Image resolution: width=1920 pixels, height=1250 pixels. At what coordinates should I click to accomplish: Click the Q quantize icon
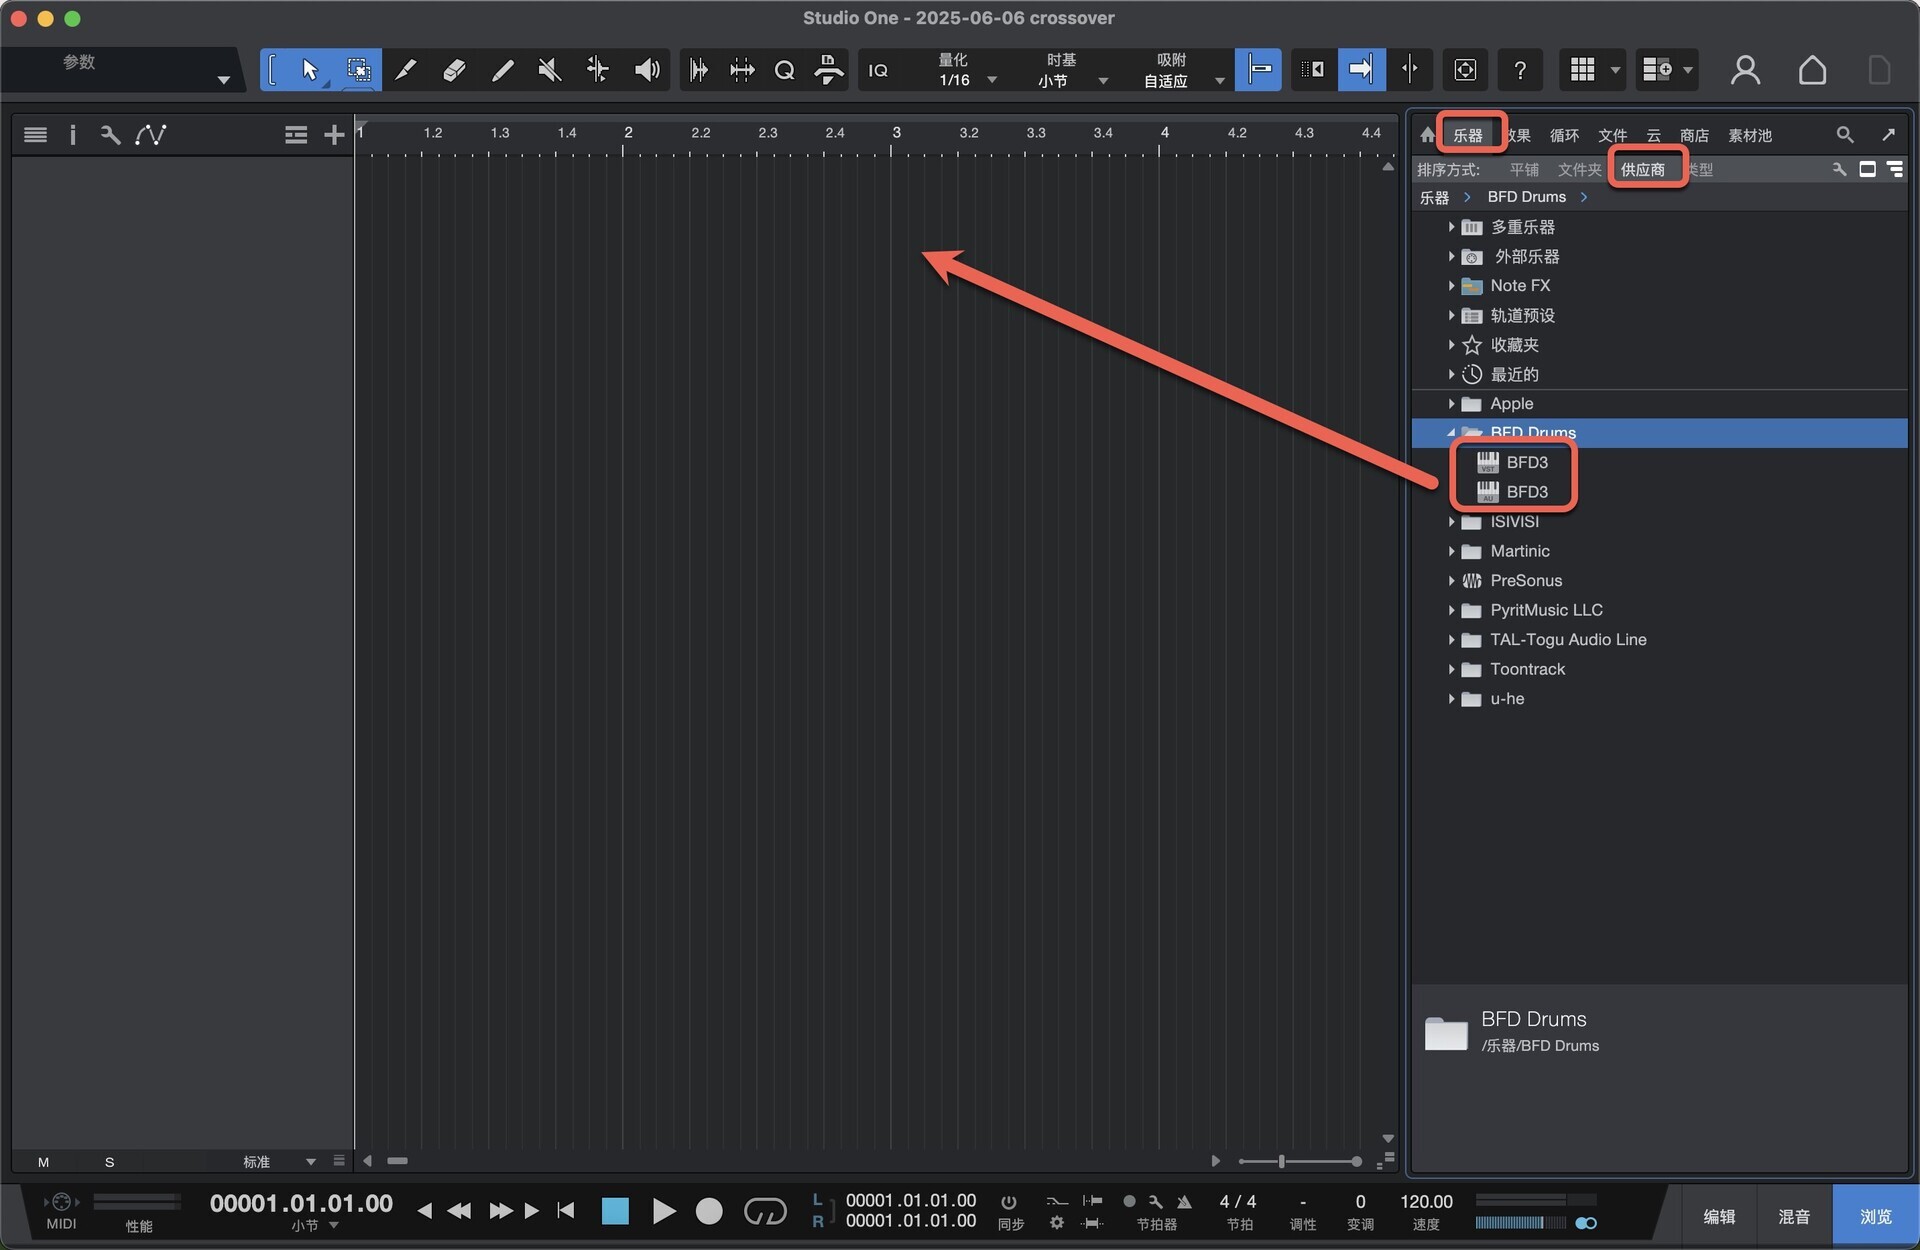pos(784,70)
